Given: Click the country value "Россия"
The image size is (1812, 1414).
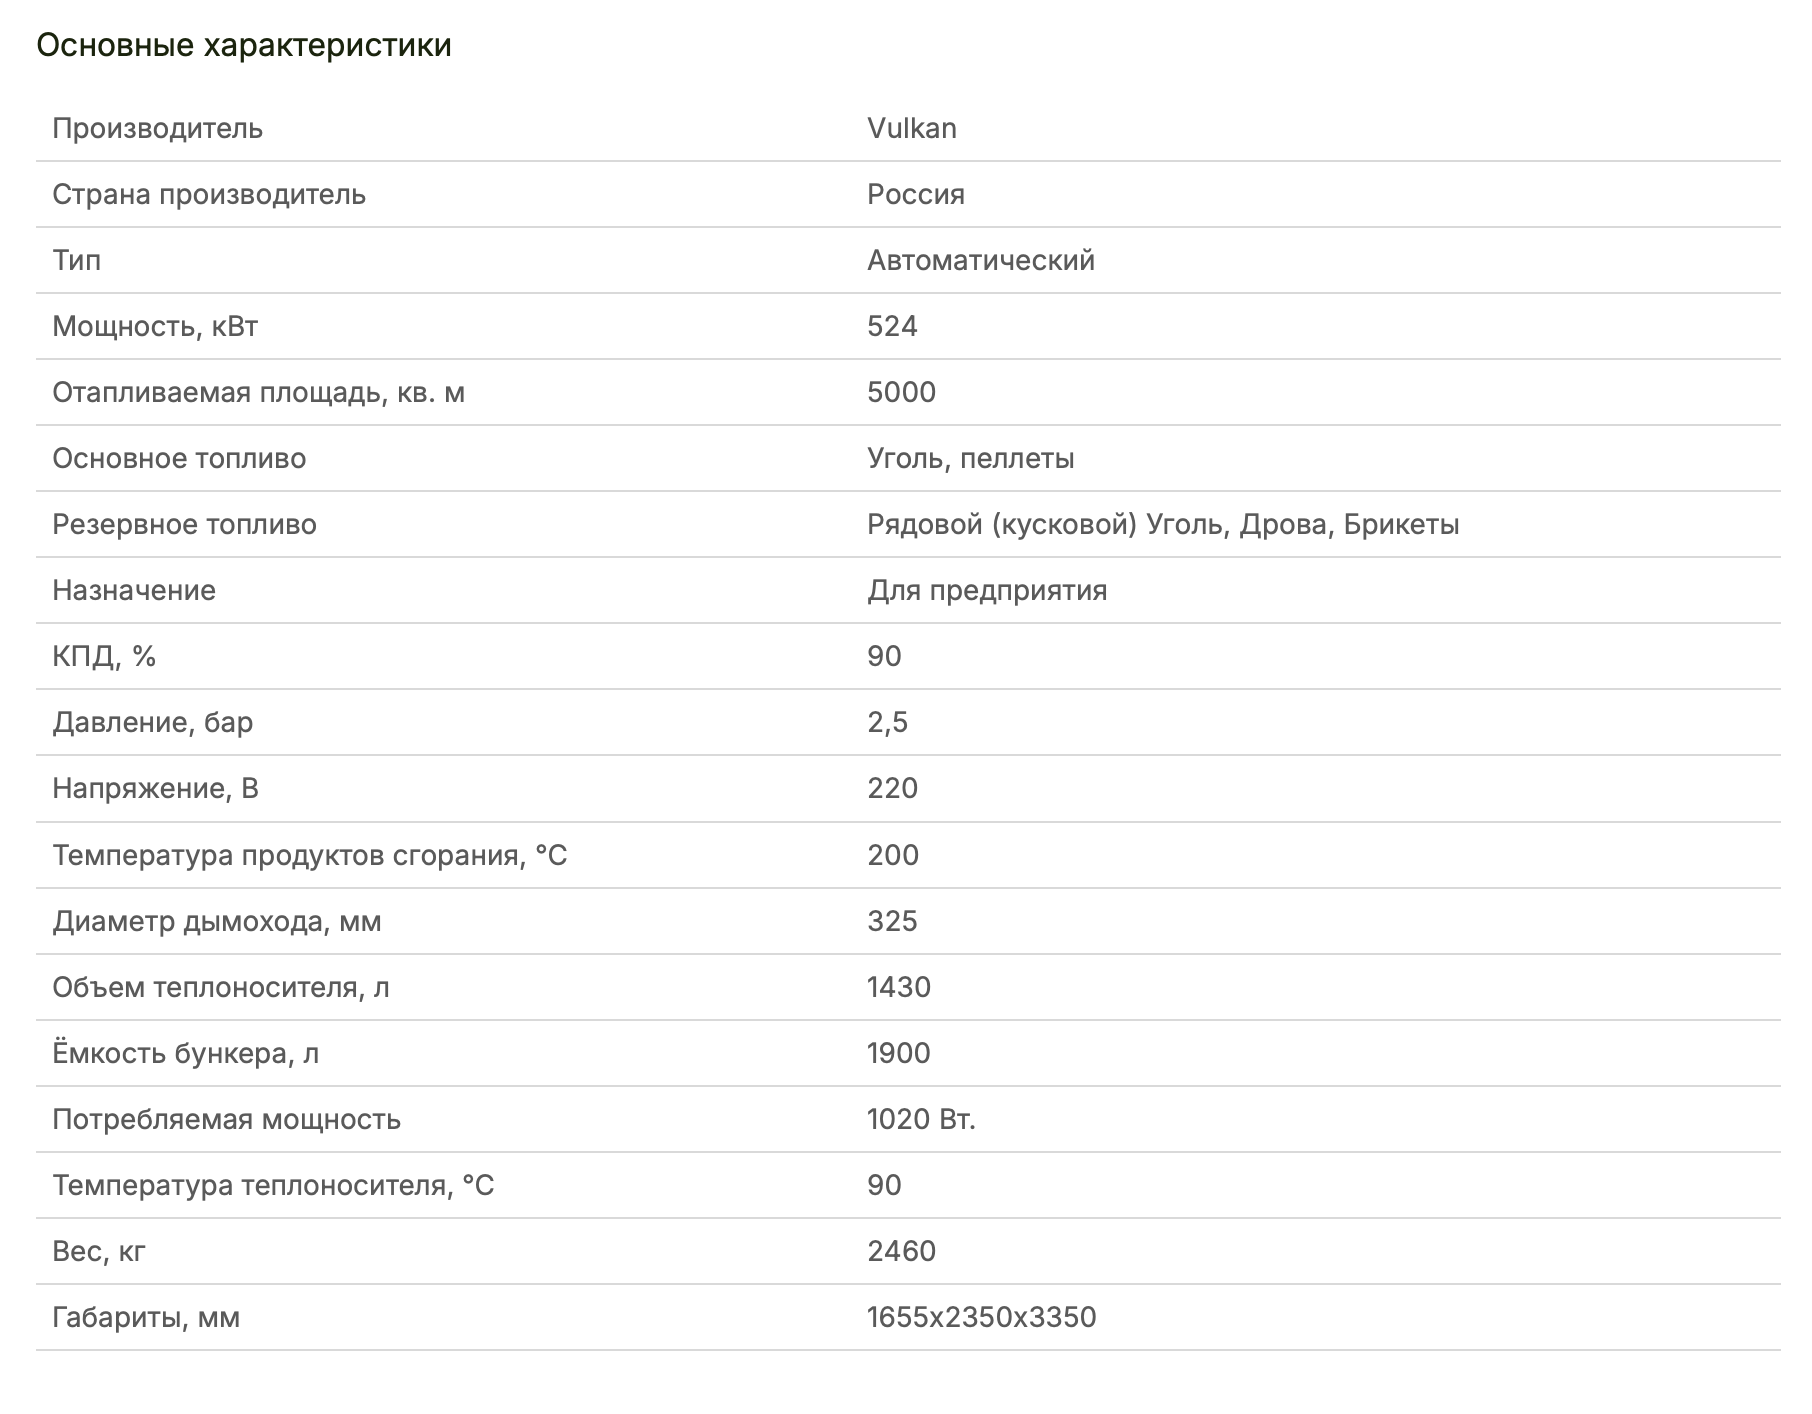Looking at the screenshot, I should coord(915,194).
